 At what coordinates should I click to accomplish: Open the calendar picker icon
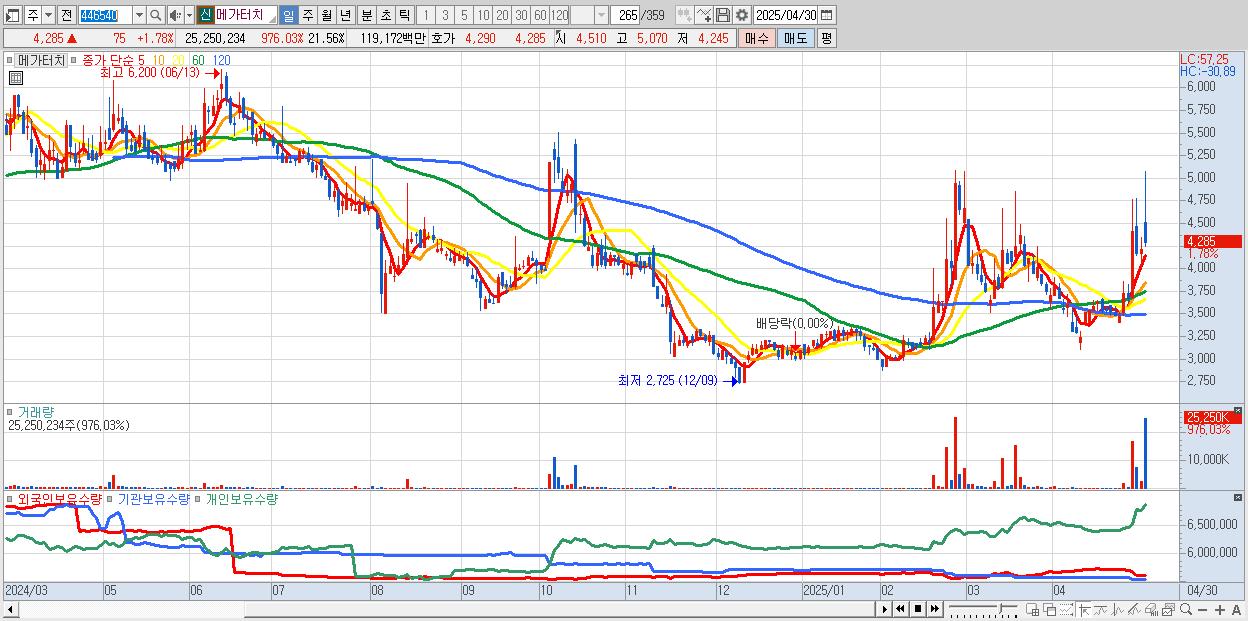827,15
